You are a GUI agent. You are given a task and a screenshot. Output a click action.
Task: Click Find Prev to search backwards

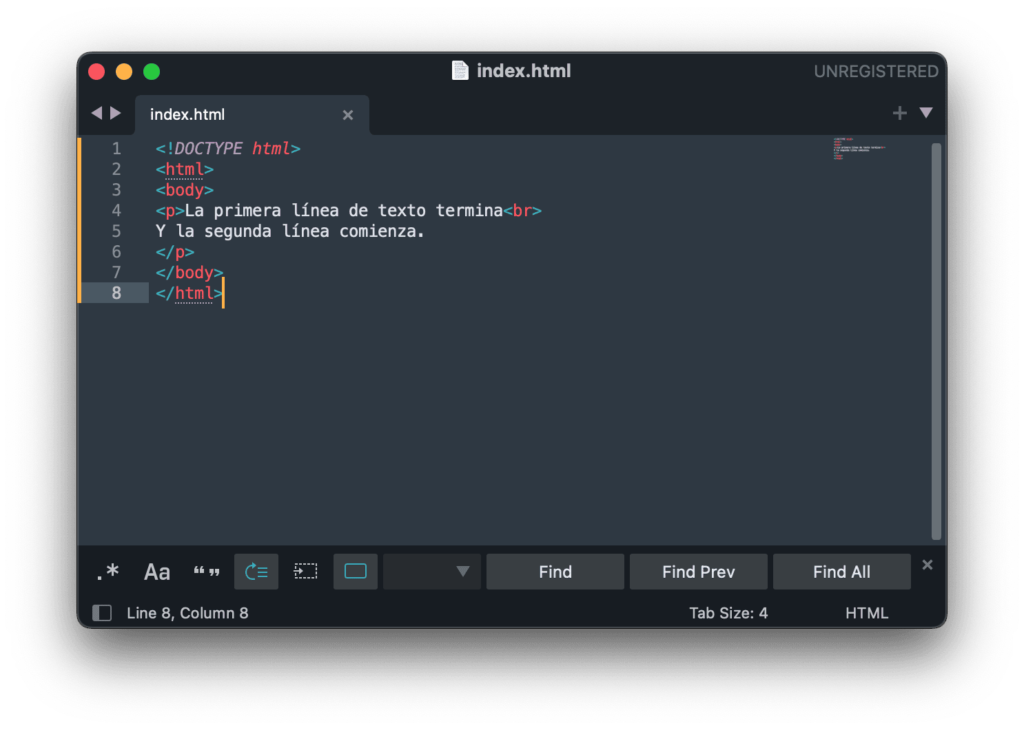tap(698, 571)
